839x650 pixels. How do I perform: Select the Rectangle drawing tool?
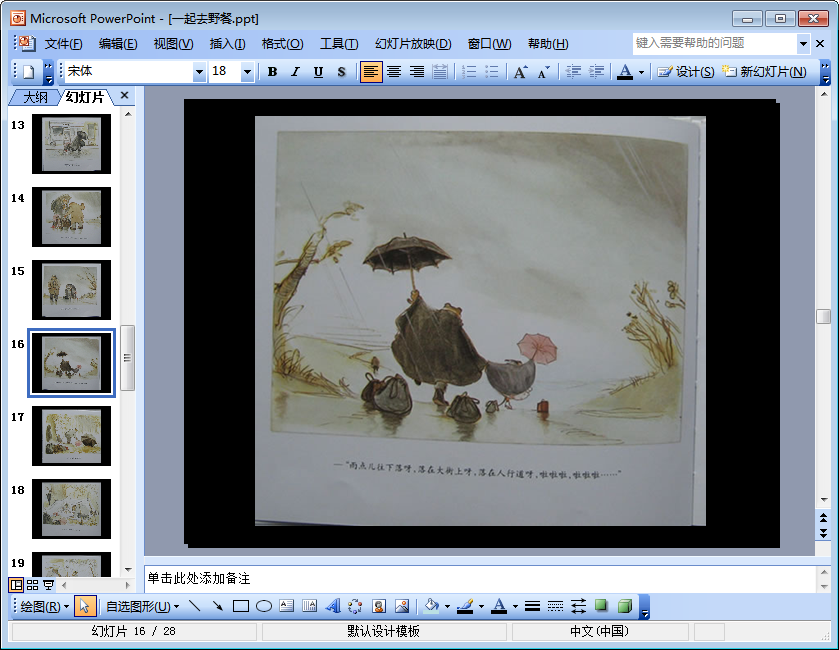tap(241, 606)
